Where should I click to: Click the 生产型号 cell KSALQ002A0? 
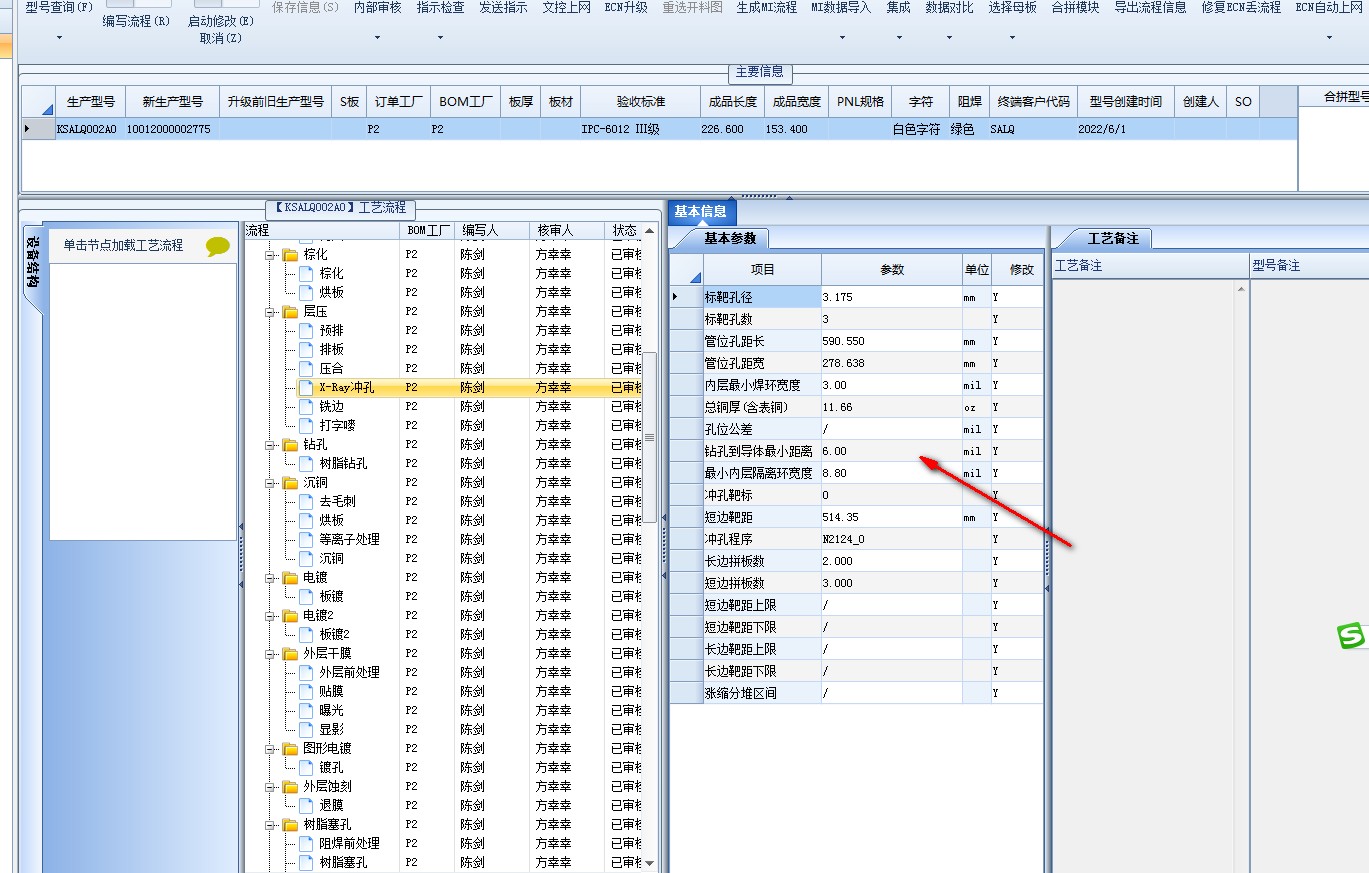pyautogui.click(x=88, y=129)
